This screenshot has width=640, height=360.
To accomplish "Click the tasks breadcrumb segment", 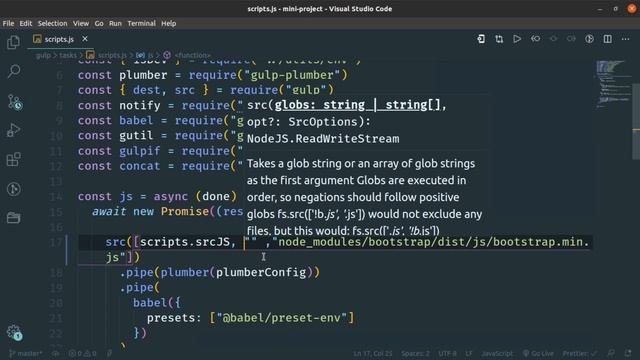I will click(x=68, y=55).
